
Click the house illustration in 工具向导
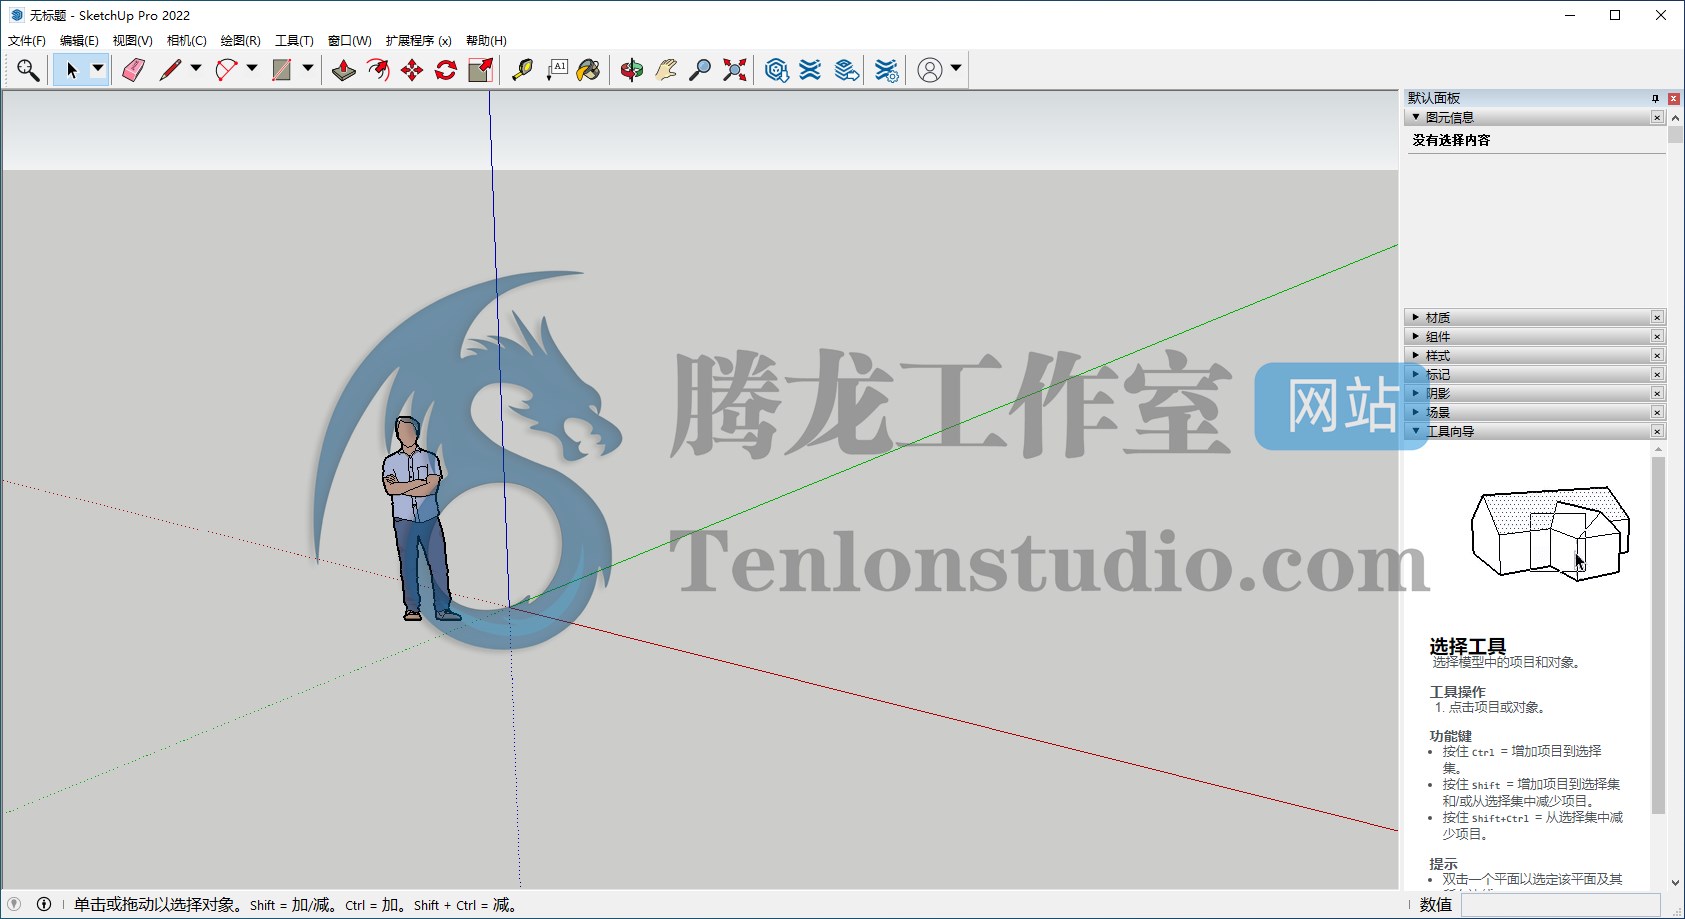tap(1550, 534)
